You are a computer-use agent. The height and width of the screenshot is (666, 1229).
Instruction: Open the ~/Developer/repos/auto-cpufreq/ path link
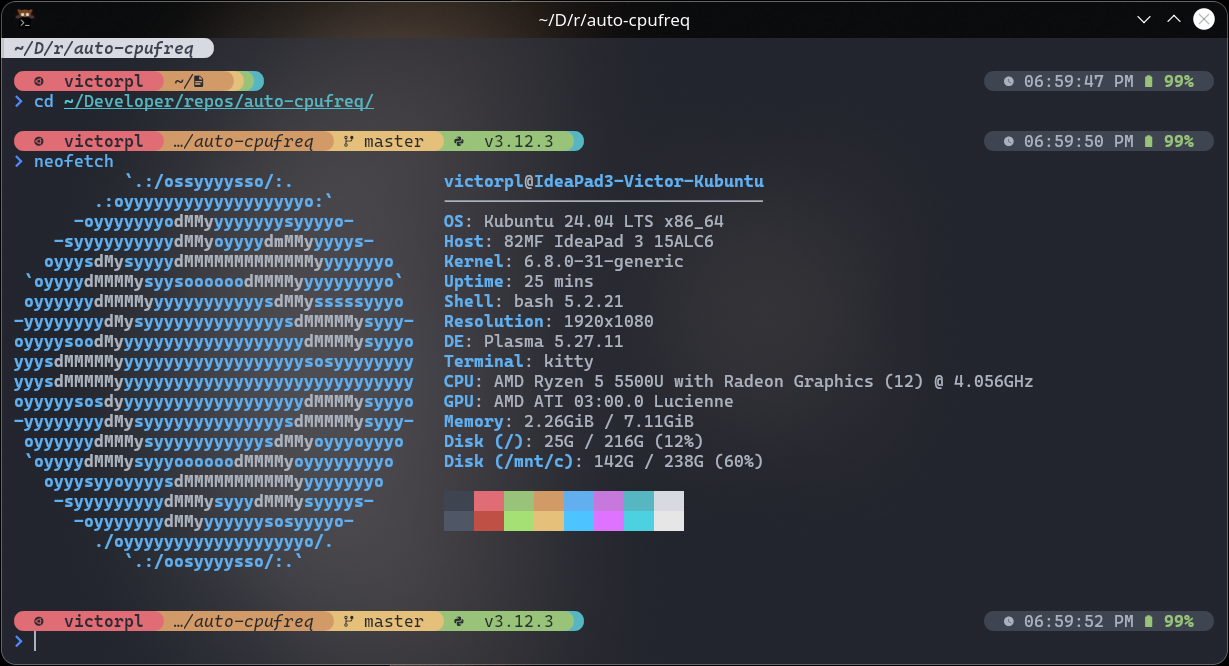click(218, 101)
